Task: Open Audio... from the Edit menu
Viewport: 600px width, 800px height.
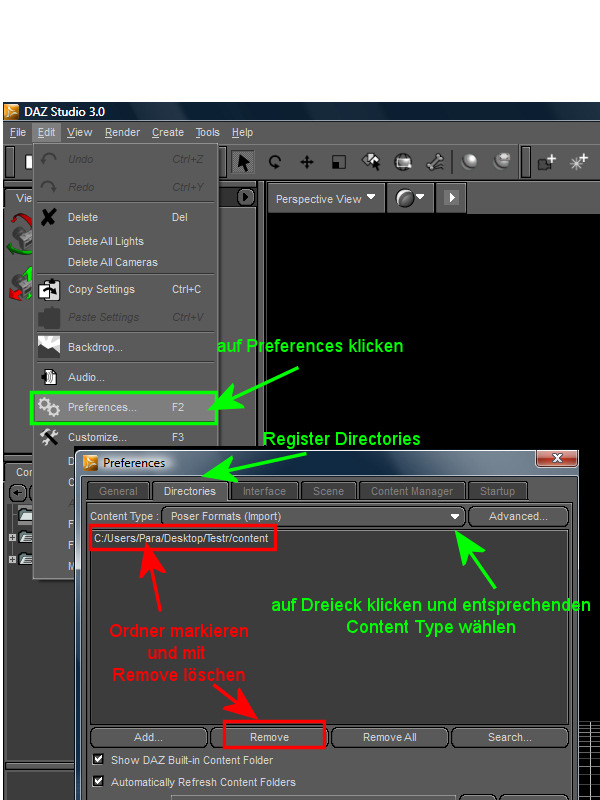Action: (x=126, y=378)
